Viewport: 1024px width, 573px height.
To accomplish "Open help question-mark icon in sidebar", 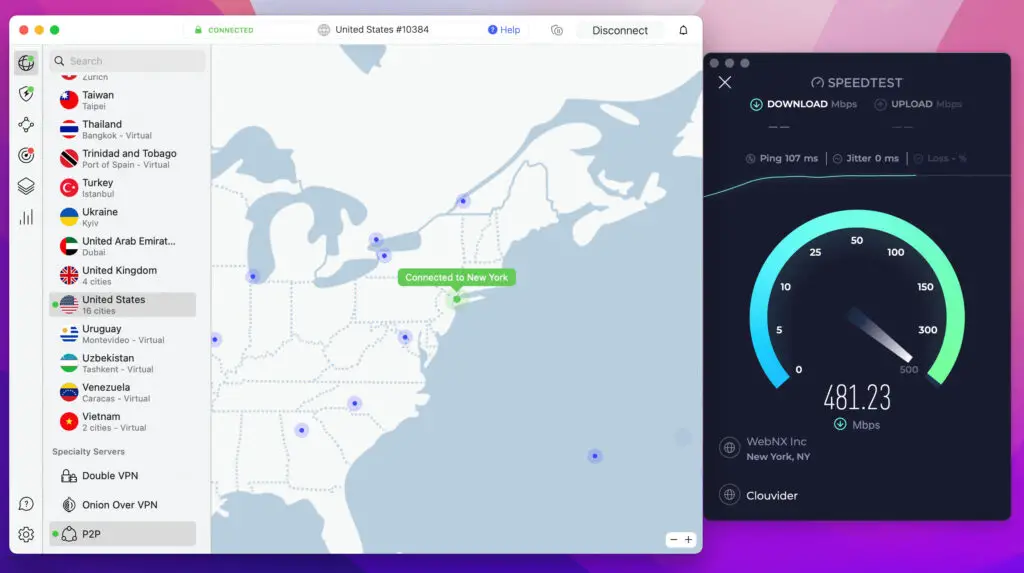I will 26,504.
